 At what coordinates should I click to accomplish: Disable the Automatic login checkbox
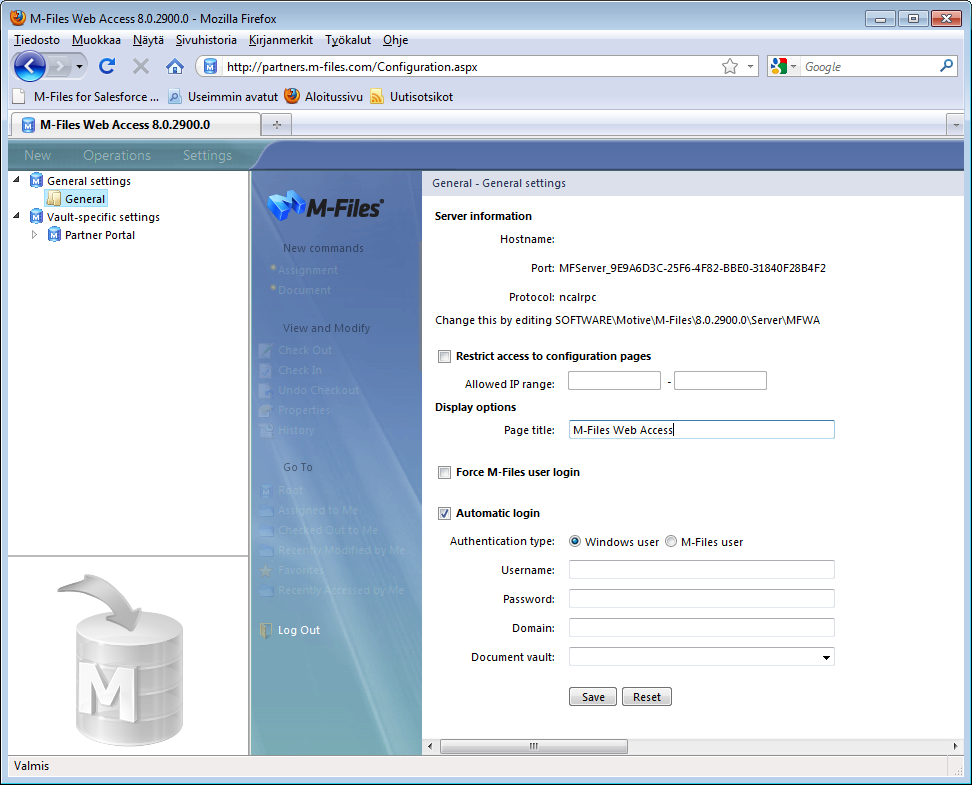[444, 513]
